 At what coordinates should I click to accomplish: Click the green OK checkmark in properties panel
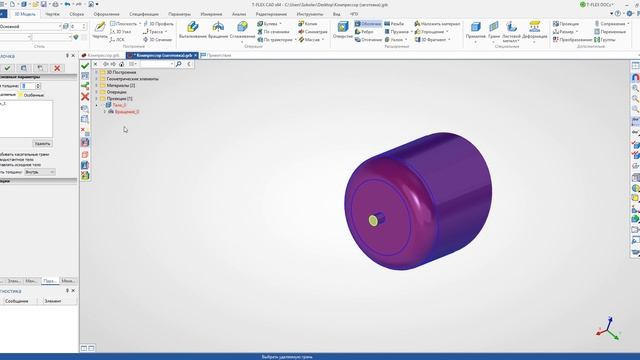click(x=7, y=68)
